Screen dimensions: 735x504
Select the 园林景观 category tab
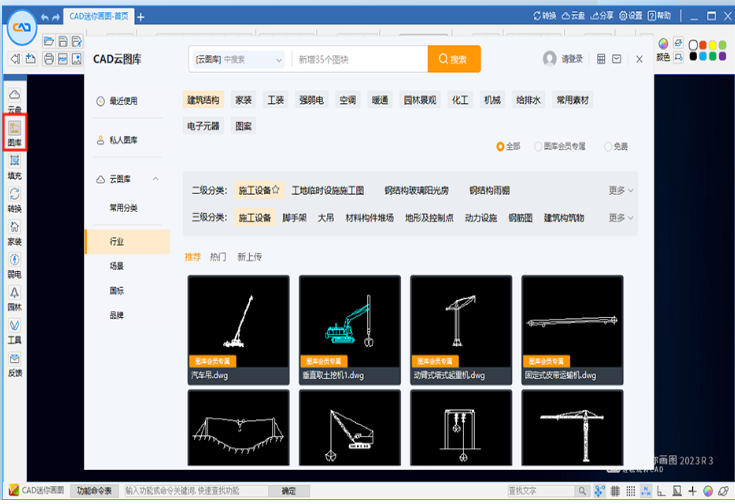point(419,100)
